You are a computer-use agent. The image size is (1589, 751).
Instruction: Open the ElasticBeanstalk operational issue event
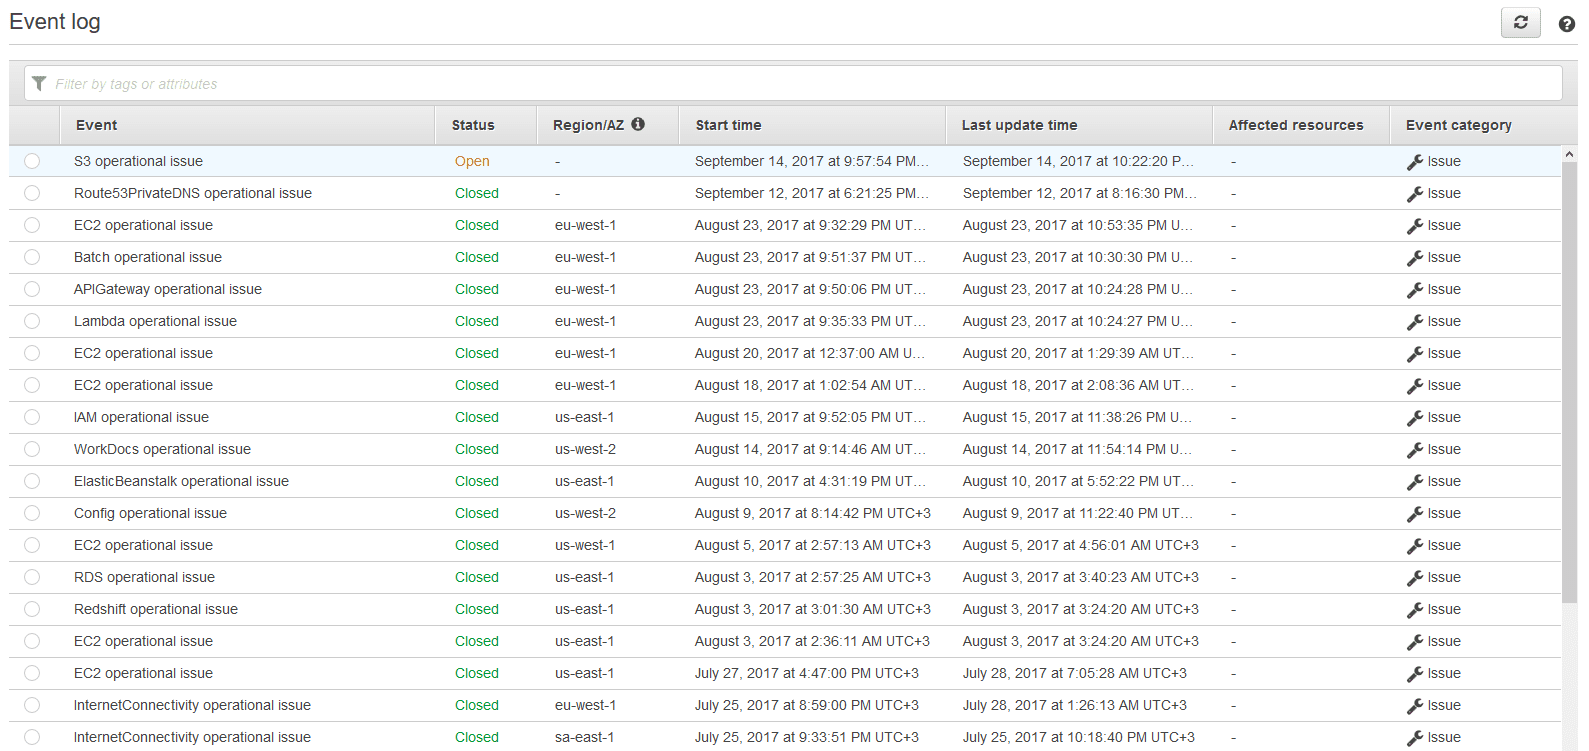(181, 481)
